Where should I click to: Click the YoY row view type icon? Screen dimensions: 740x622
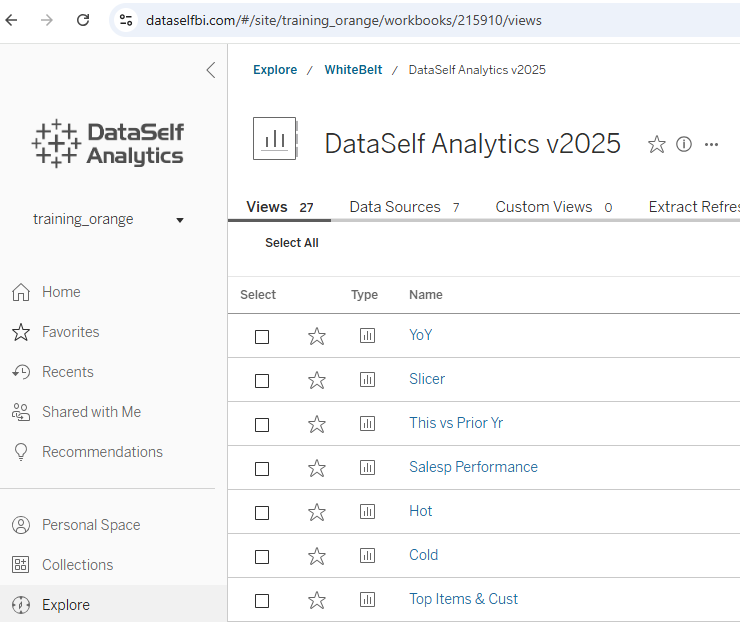pyautogui.click(x=367, y=336)
